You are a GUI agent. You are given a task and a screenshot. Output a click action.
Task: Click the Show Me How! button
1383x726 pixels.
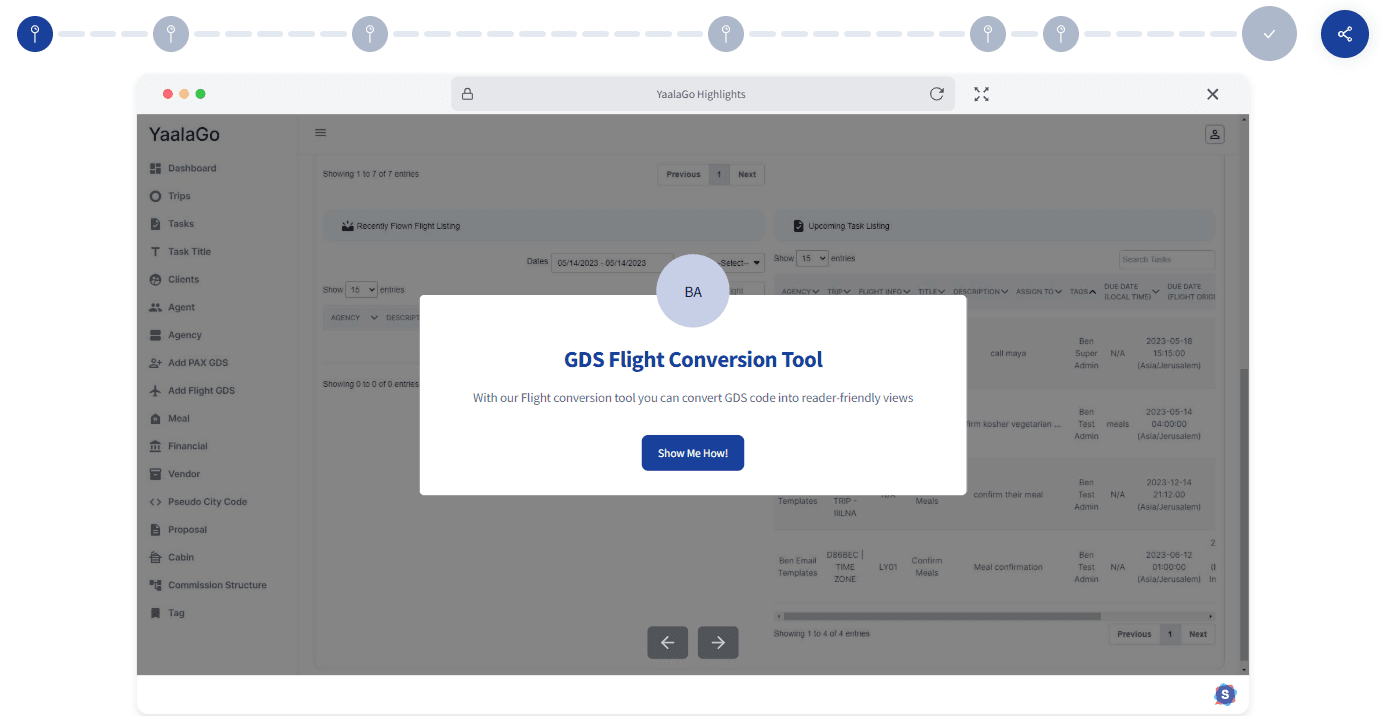692,453
